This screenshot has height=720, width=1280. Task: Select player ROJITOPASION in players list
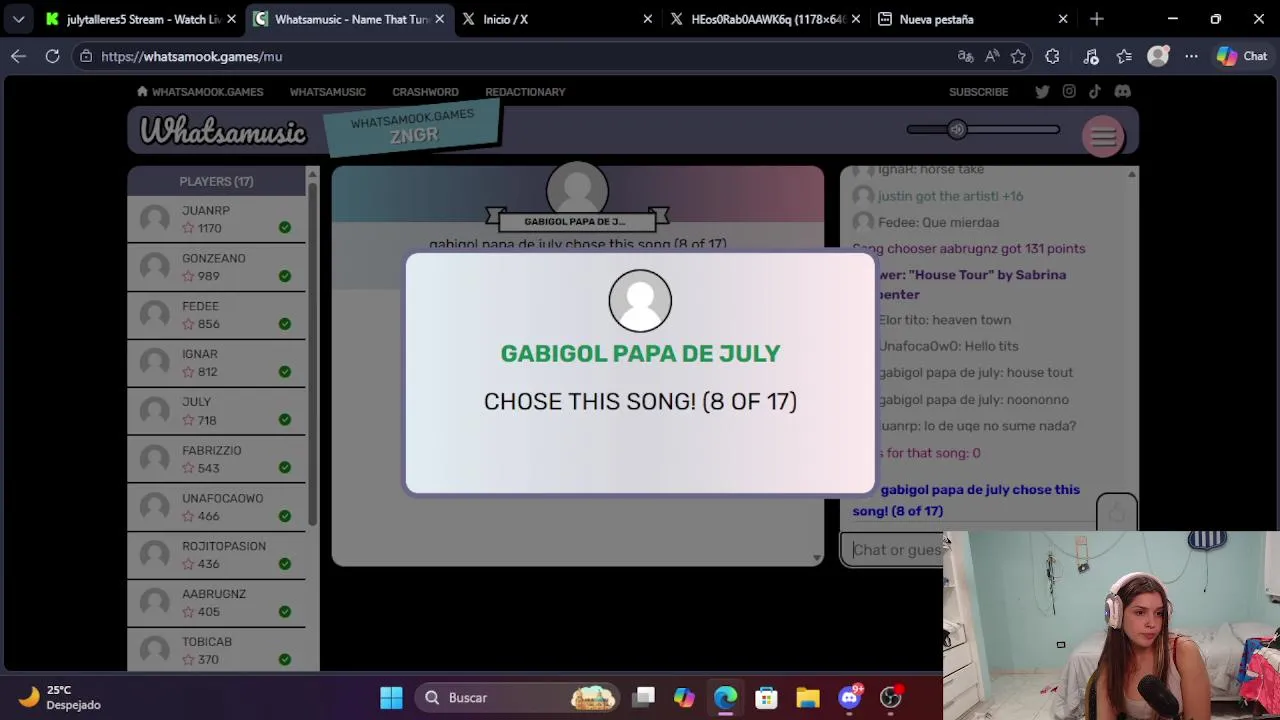click(216, 555)
